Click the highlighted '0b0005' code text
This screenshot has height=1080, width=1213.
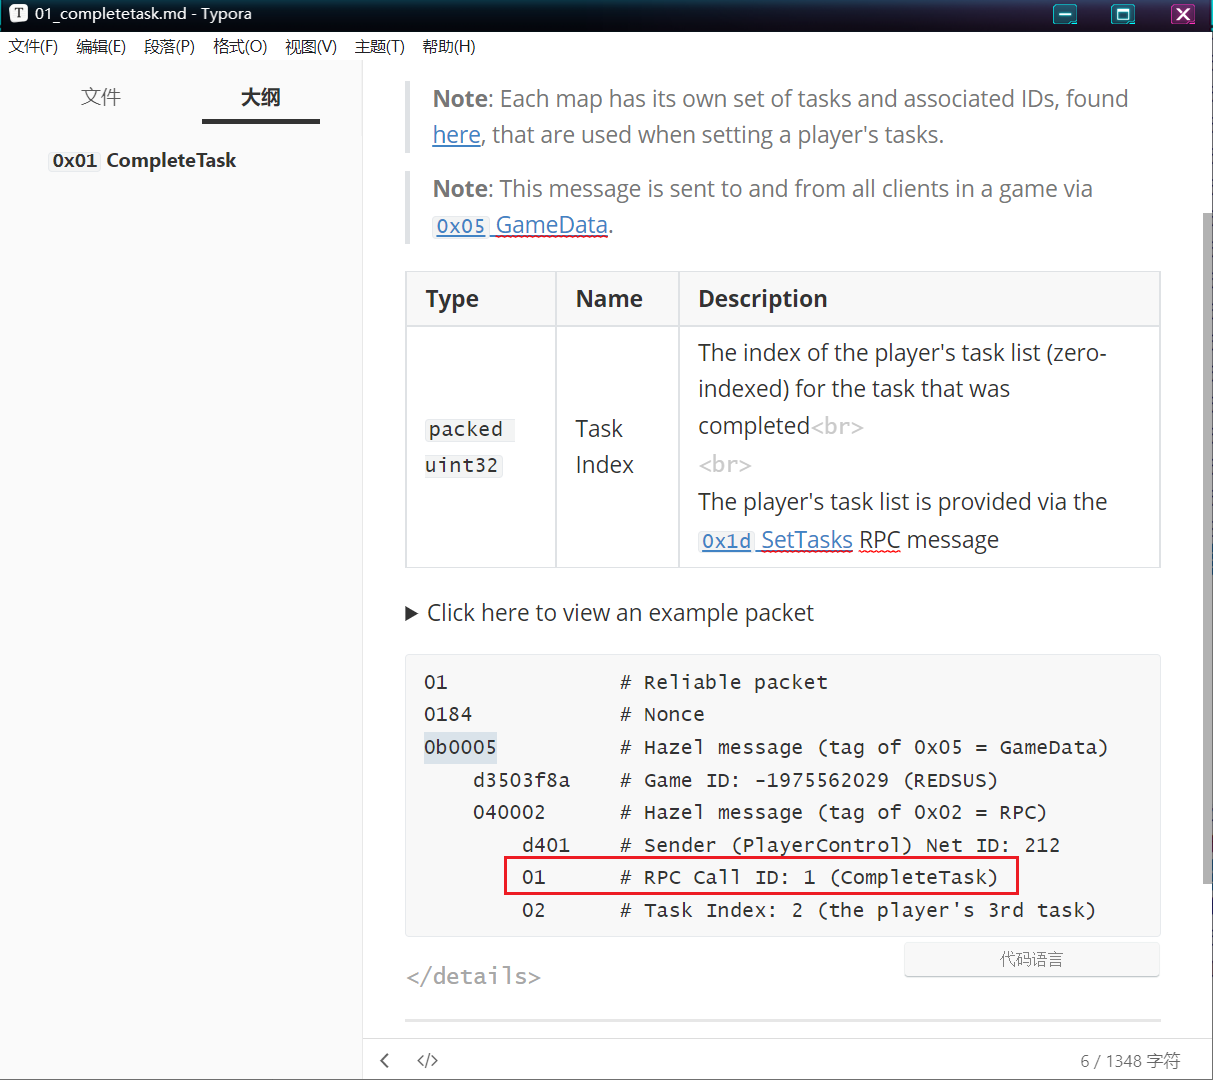(460, 747)
